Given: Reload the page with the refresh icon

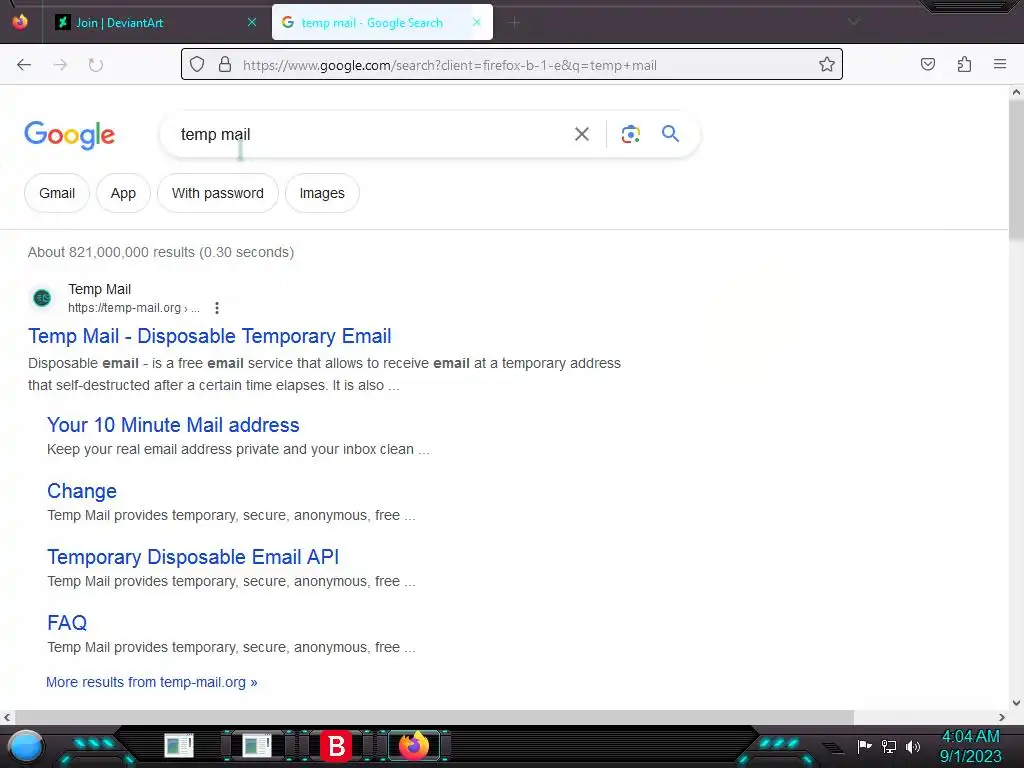Looking at the screenshot, I should (96, 65).
